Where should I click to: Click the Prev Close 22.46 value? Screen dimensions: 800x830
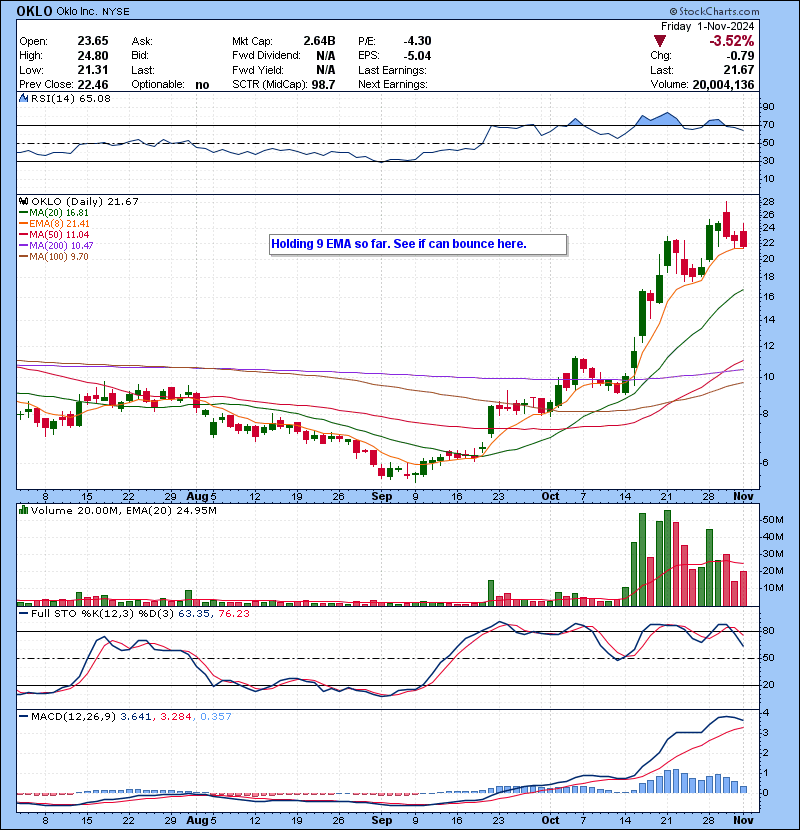tap(93, 84)
